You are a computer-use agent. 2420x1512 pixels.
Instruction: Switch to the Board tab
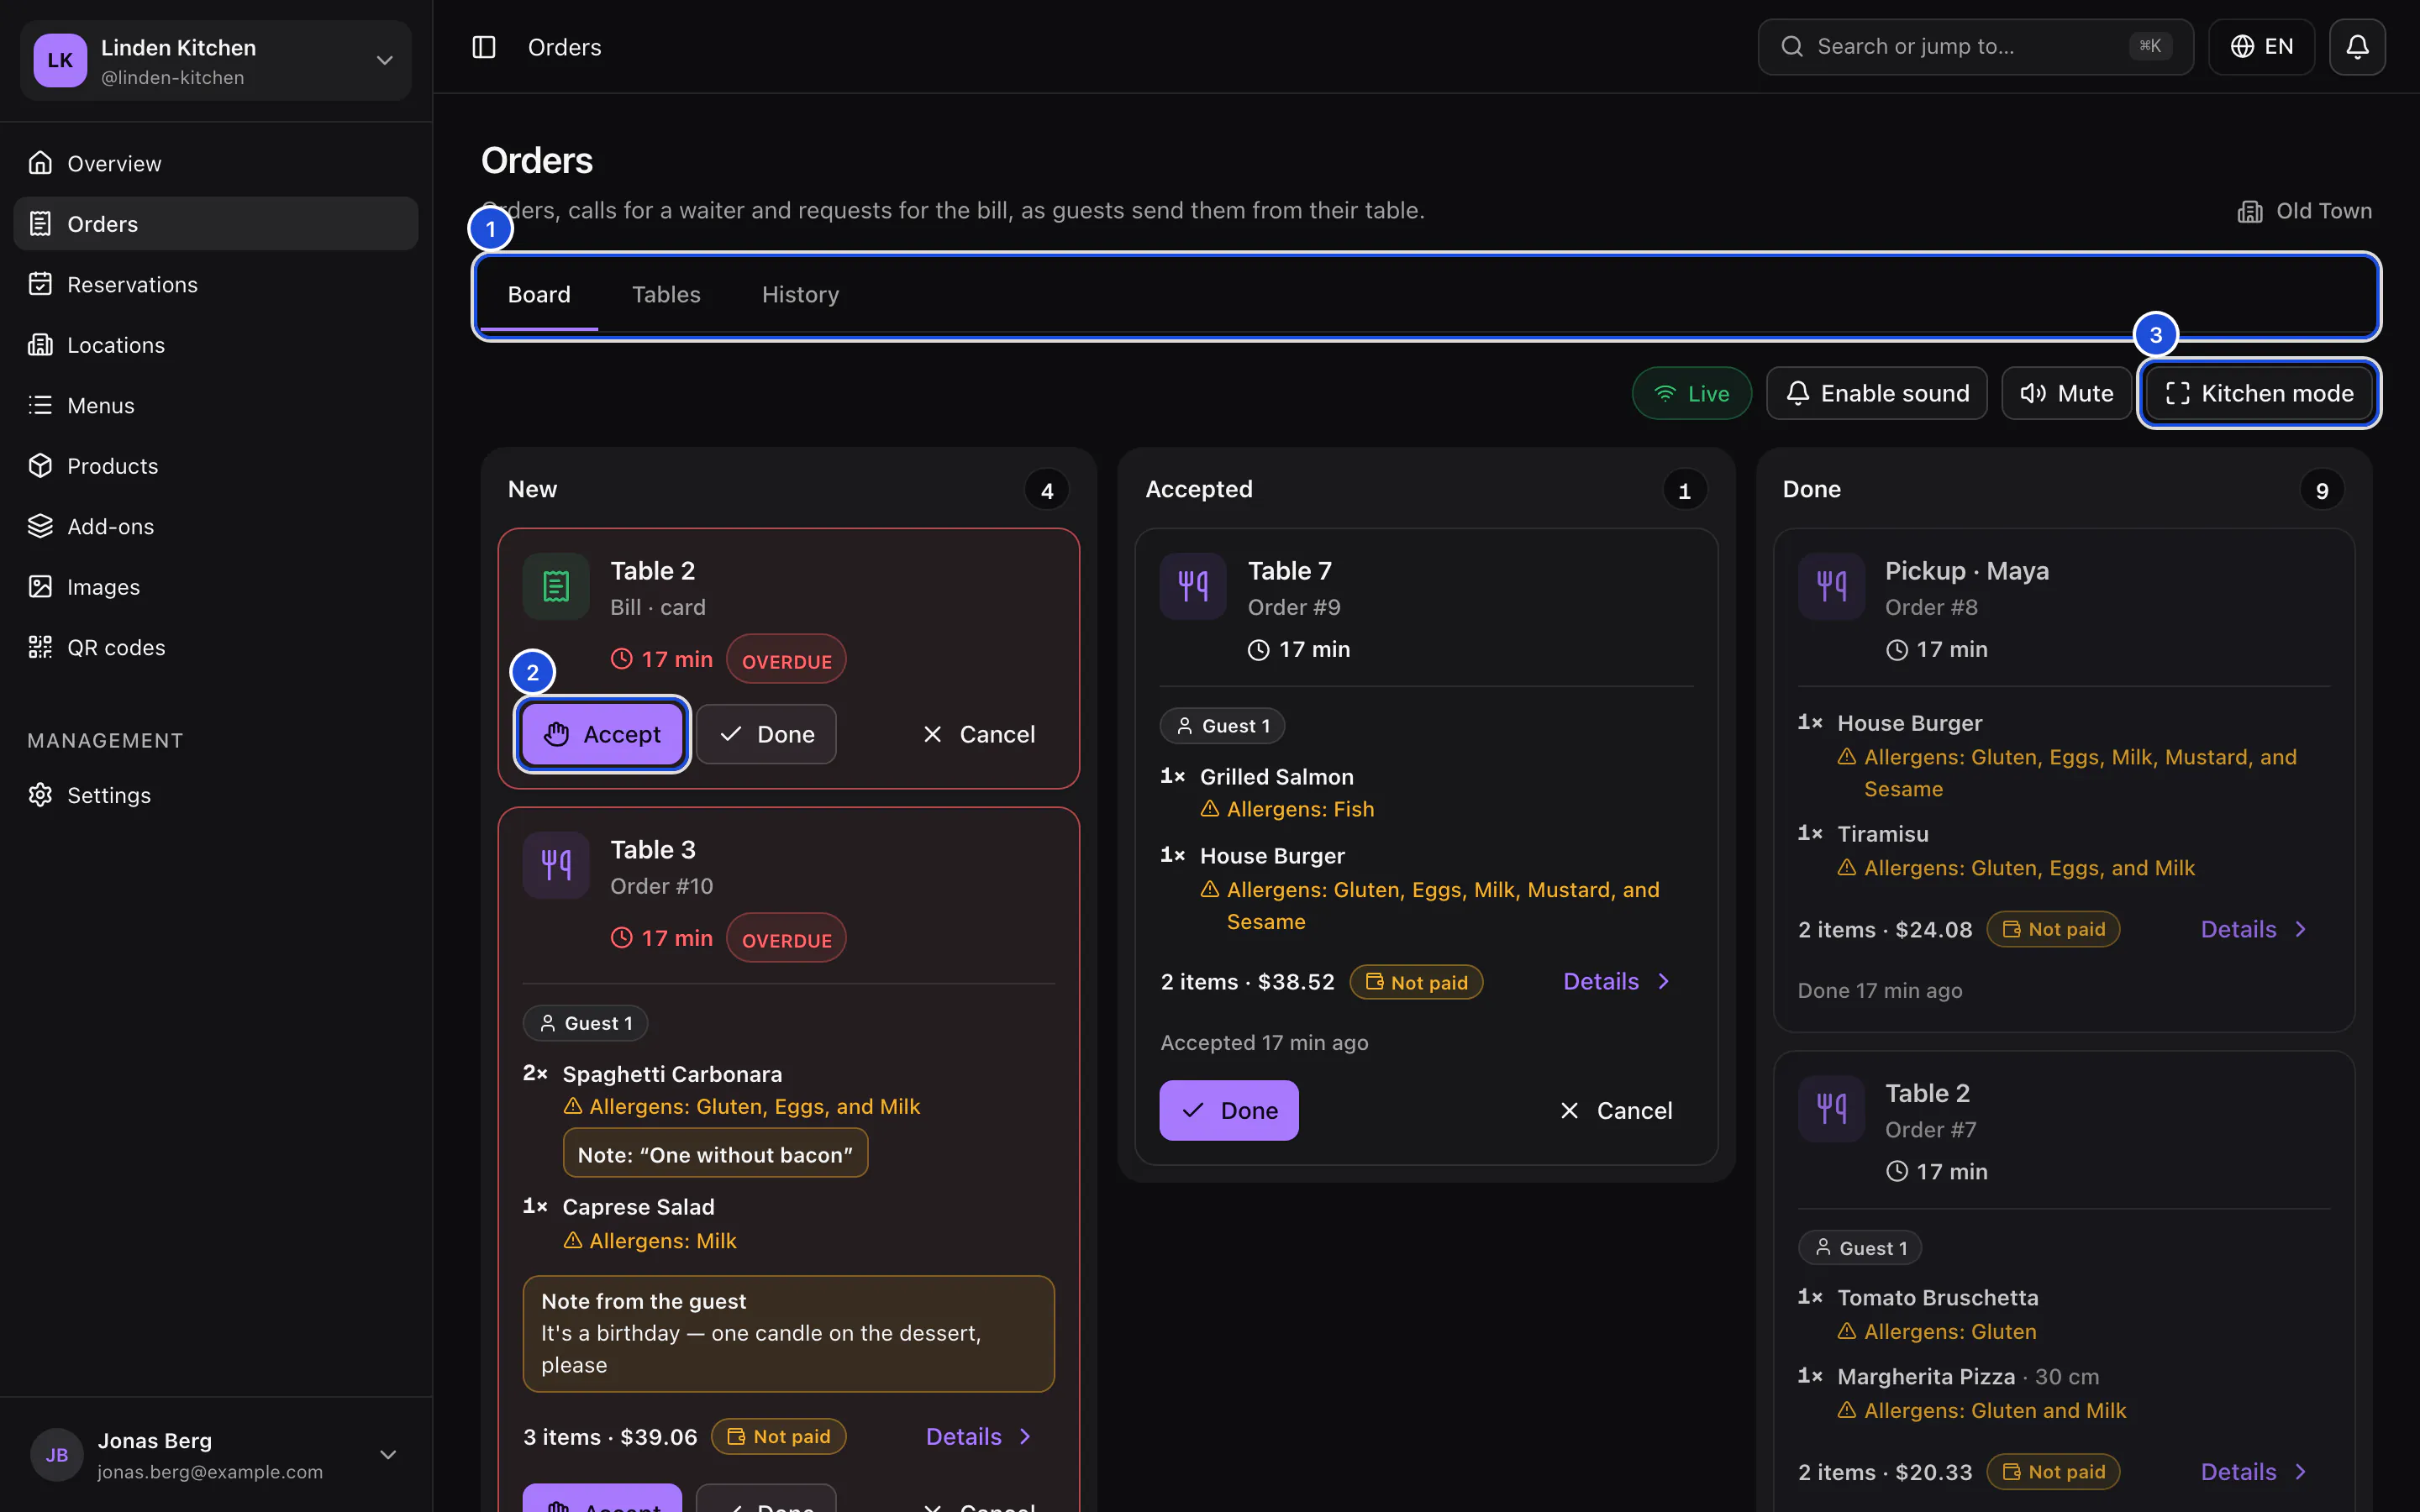click(x=539, y=295)
